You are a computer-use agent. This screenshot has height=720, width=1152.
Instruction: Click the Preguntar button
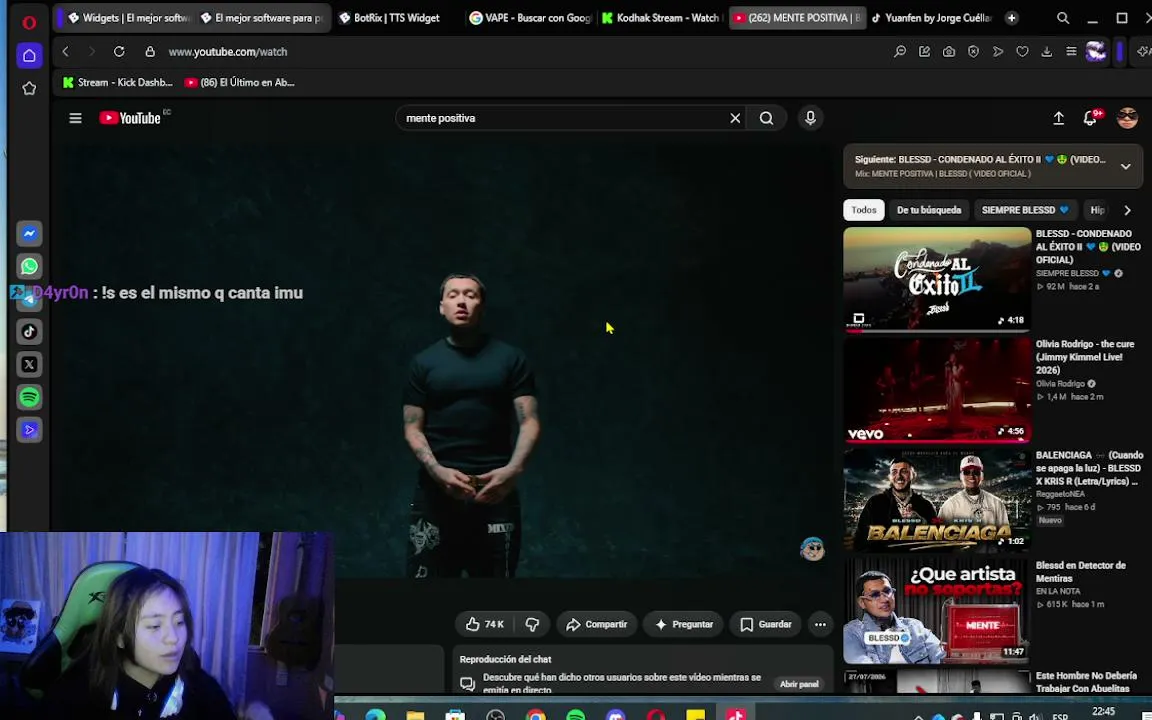tap(683, 624)
